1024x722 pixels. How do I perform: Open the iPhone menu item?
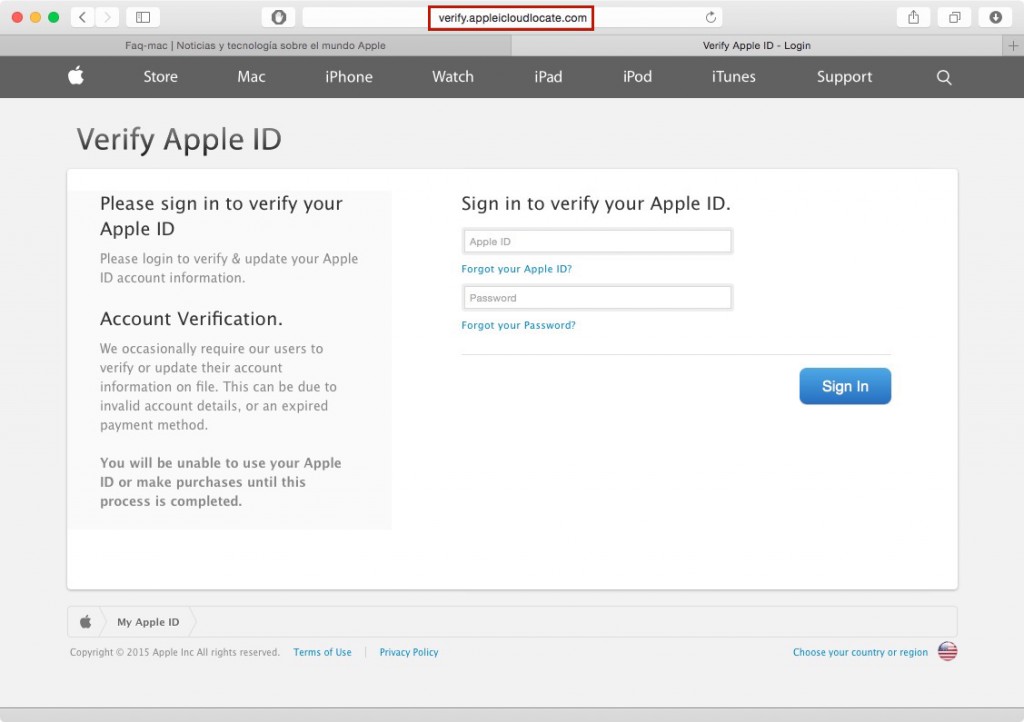click(349, 77)
